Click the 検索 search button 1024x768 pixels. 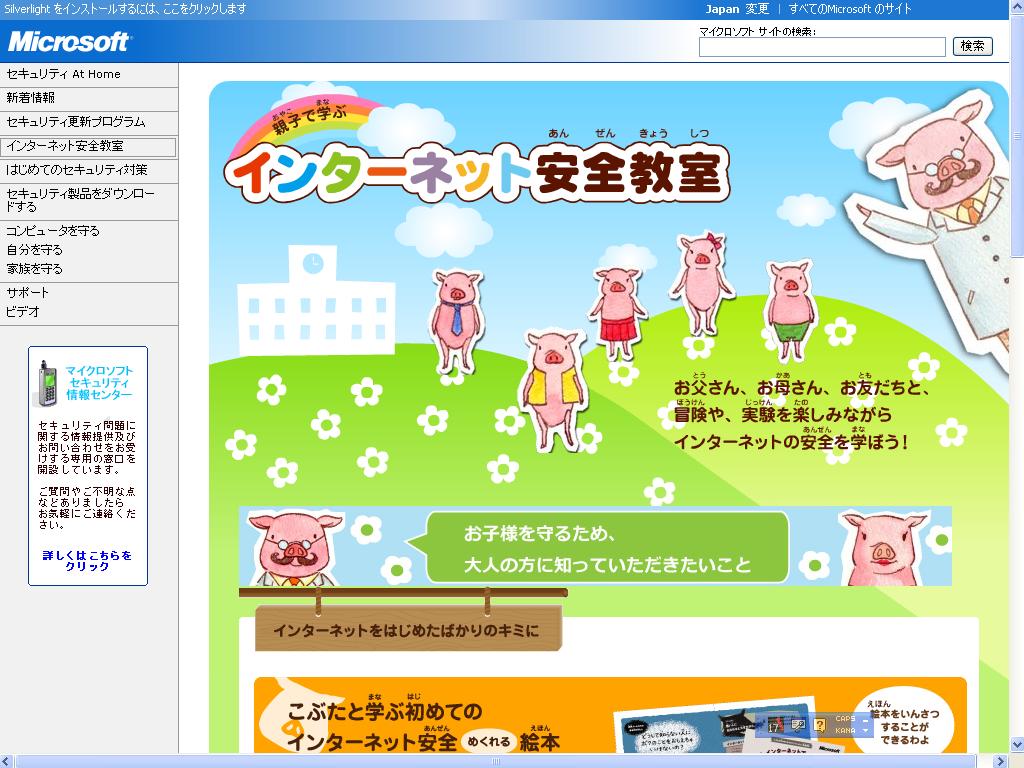tap(972, 46)
